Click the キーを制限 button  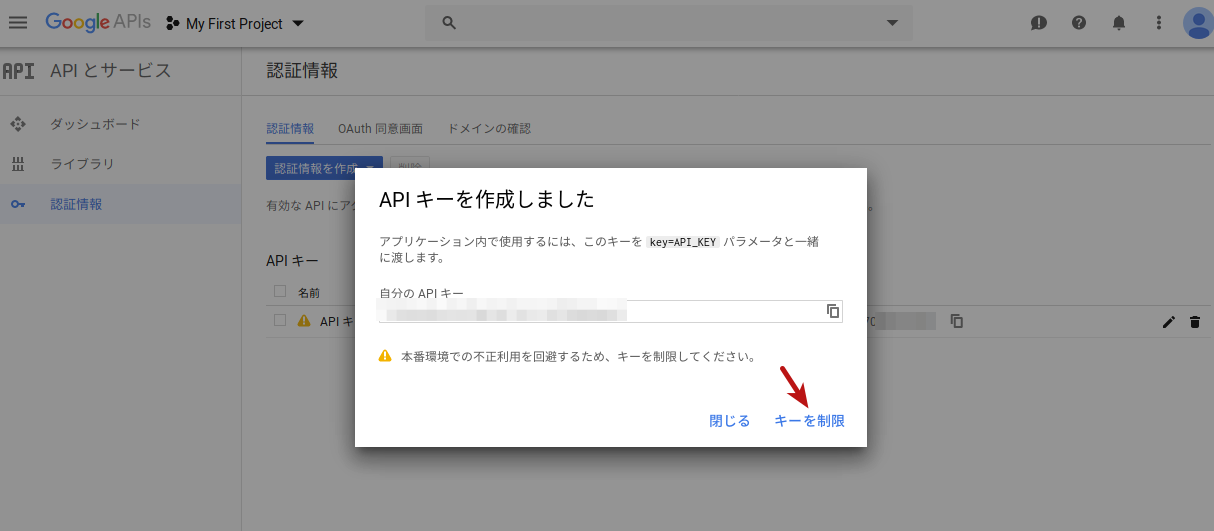click(x=809, y=421)
